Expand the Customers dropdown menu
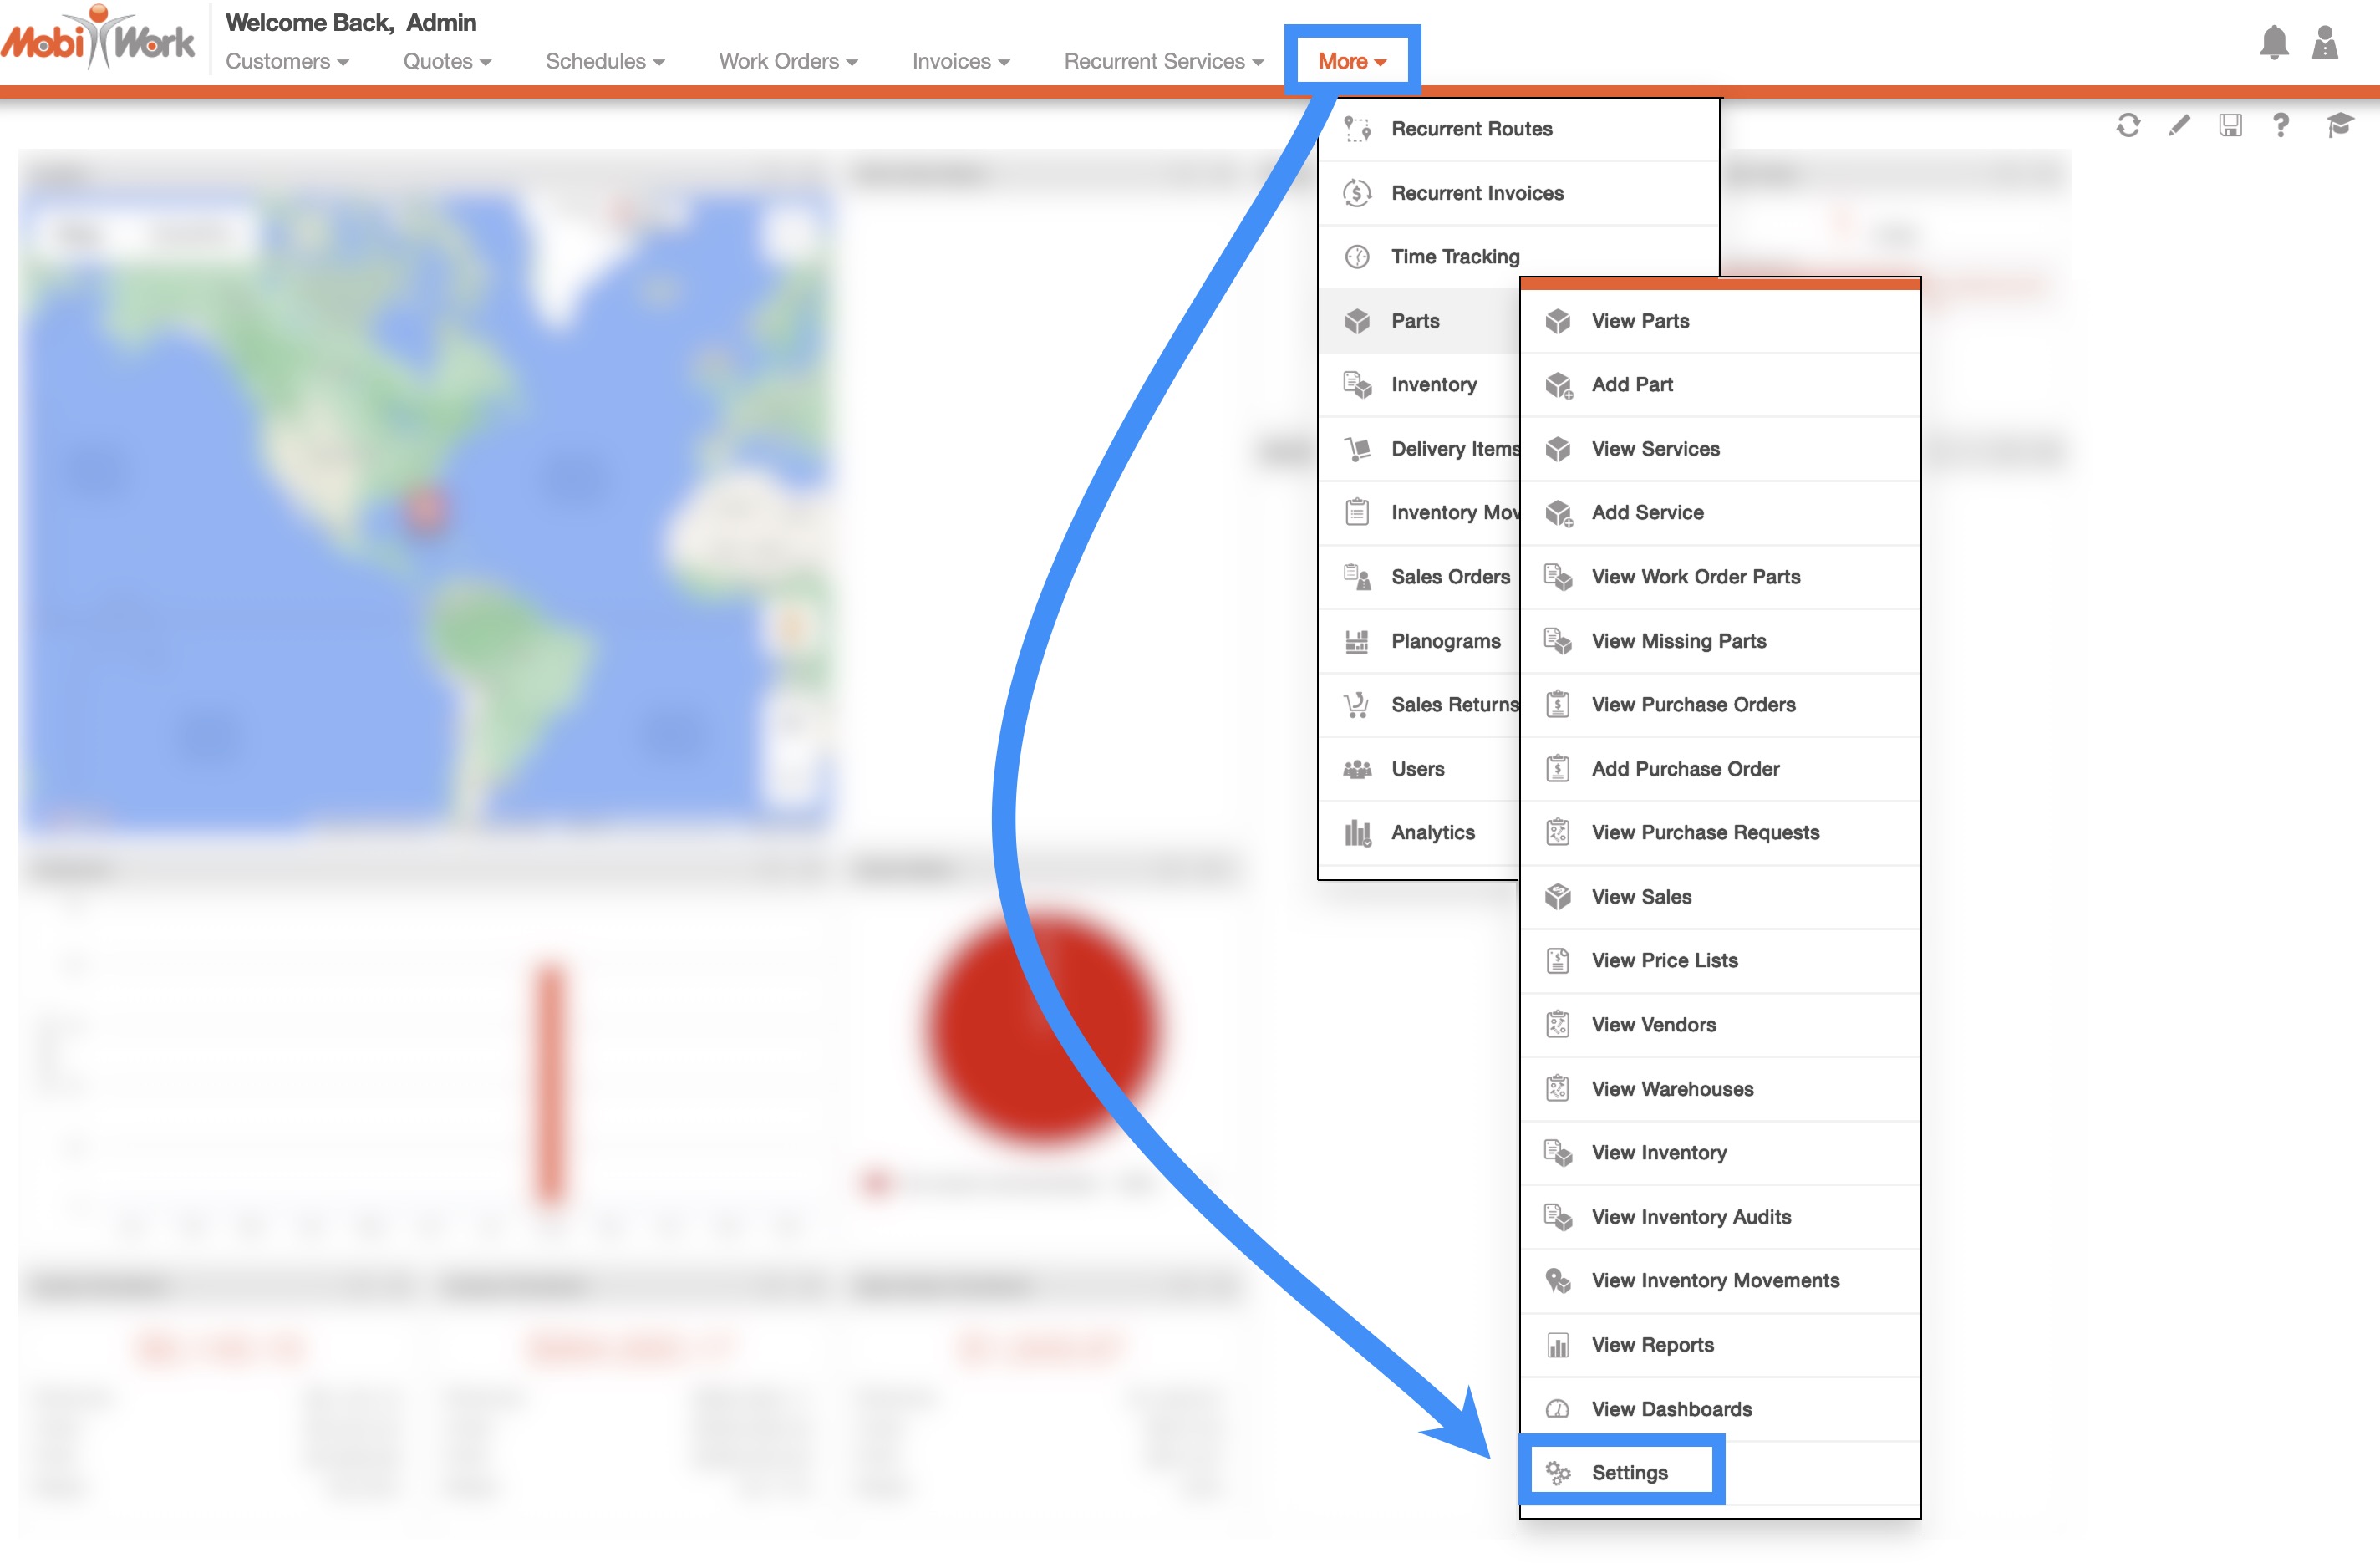This screenshot has height=1568, width=2380. pyautogui.click(x=286, y=62)
